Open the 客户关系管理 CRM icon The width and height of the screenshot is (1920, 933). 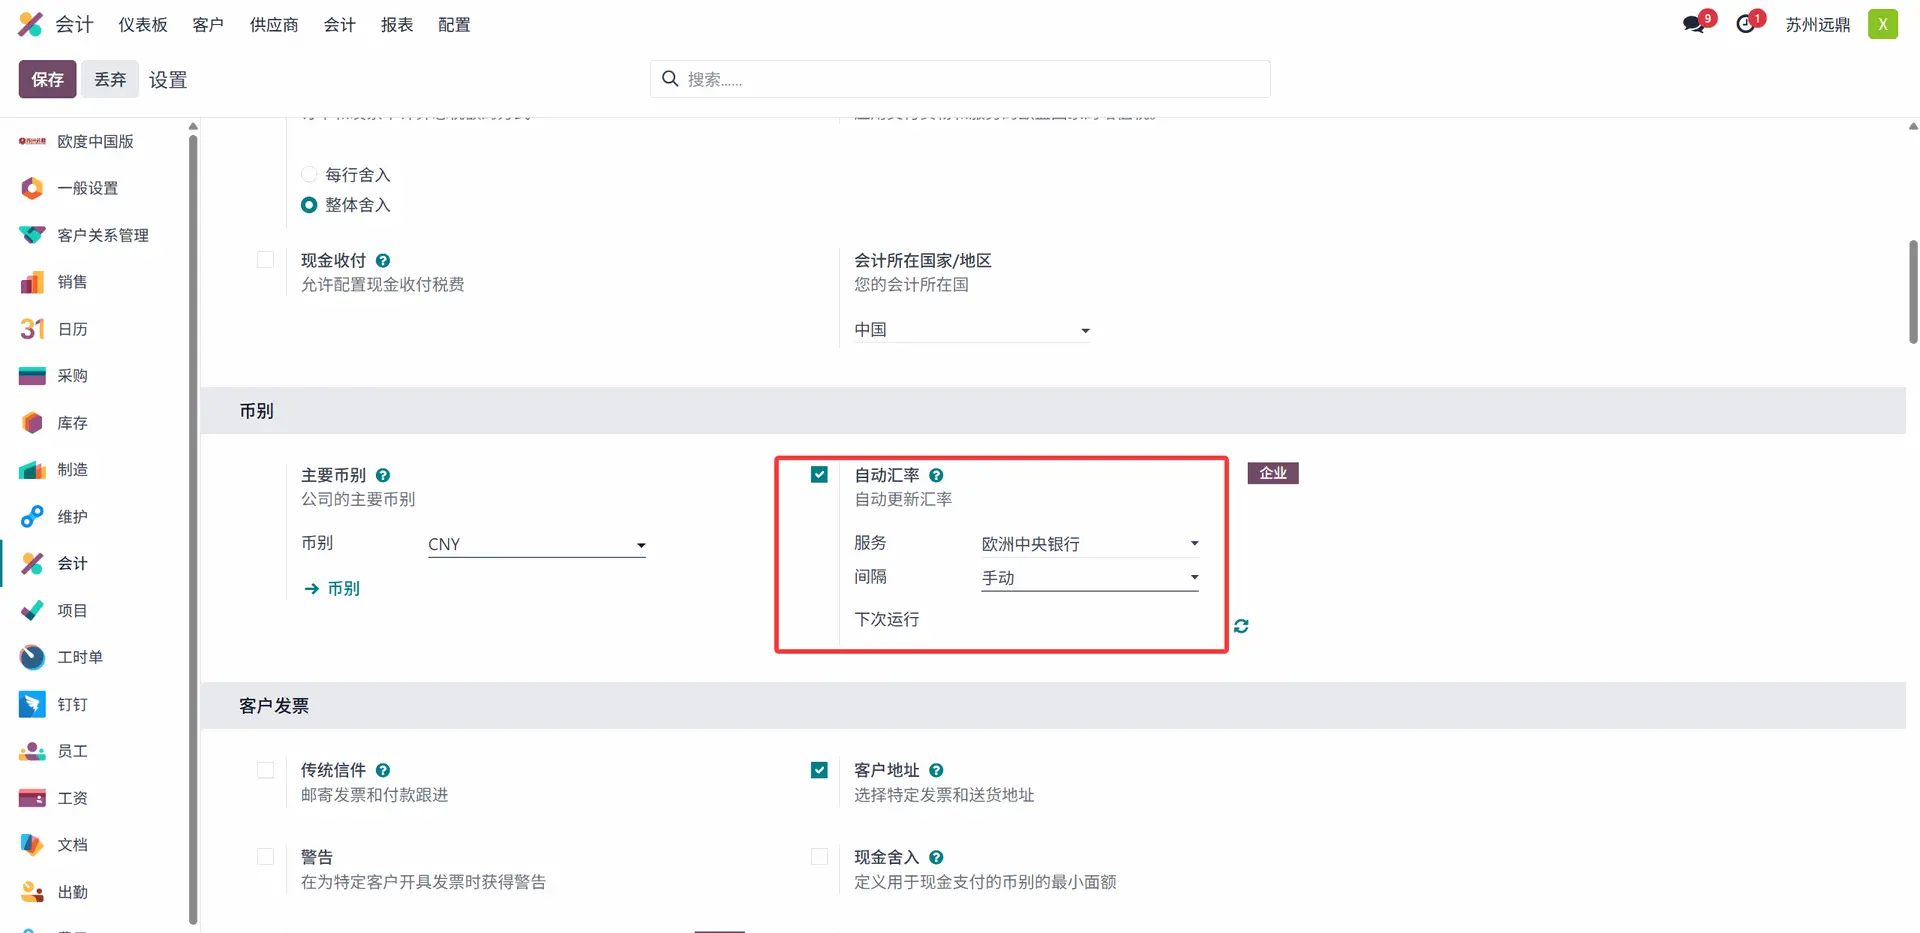(x=32, y=235)
